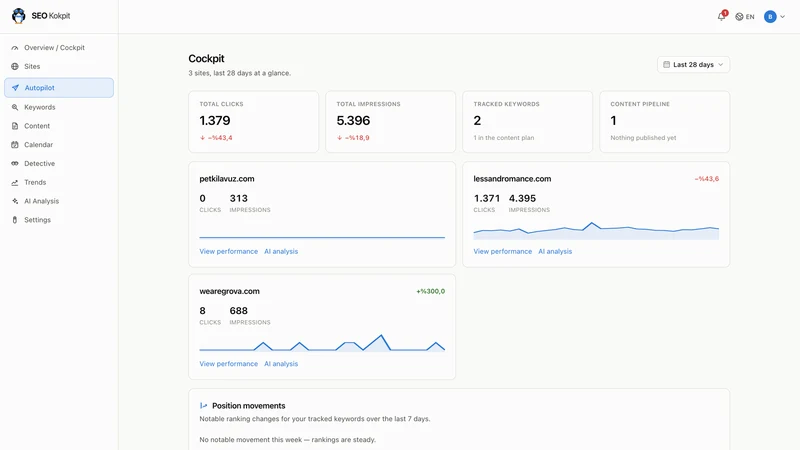Click the Total Clicks card showing 1.379
The height and width of the screenshot is (450, 800).
tap(254, 122)
